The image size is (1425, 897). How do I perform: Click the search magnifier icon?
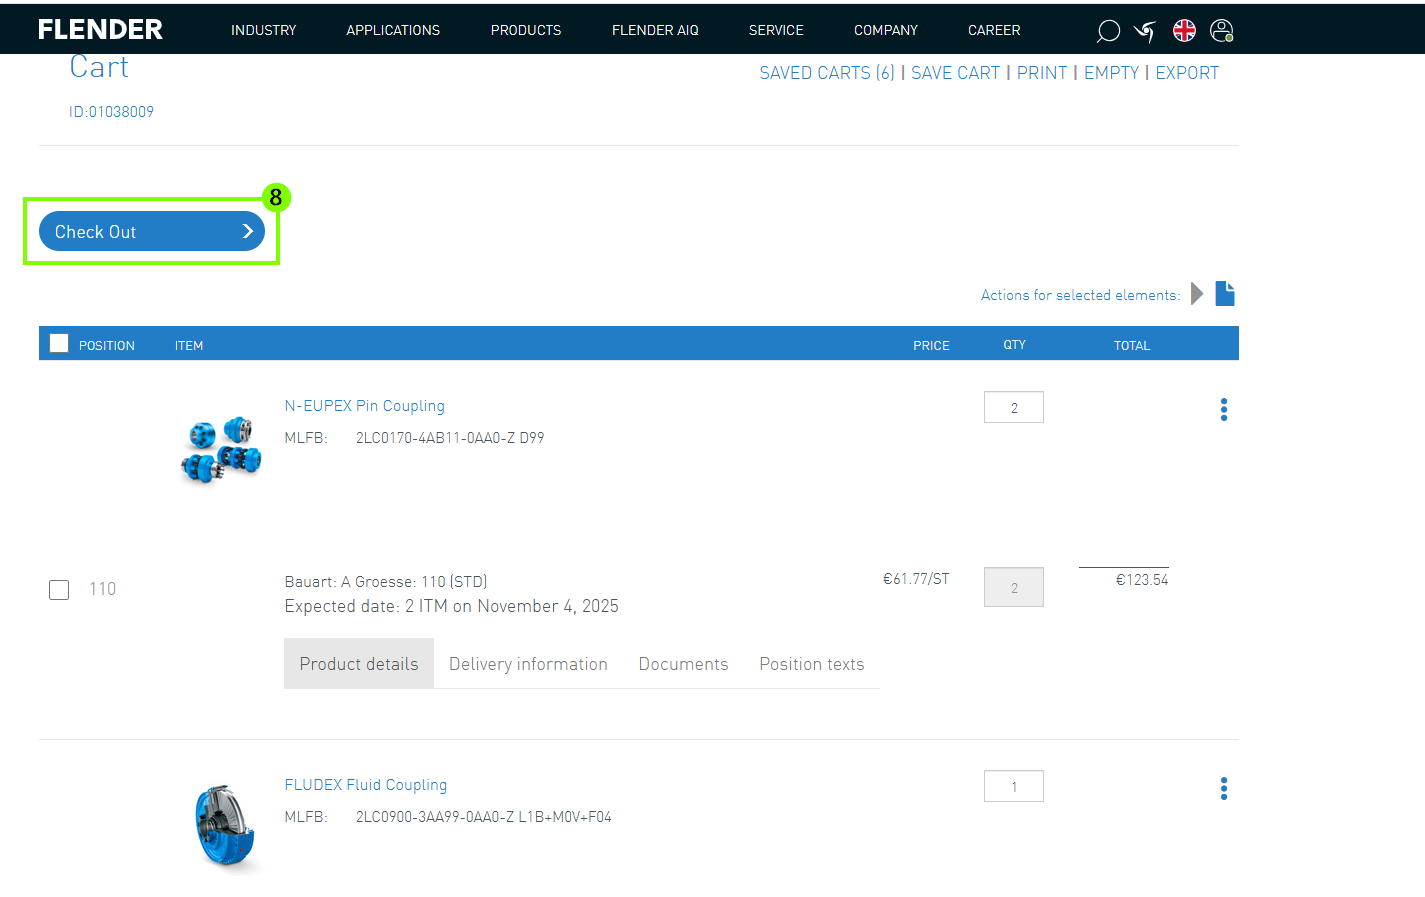tap(1107, 31)
